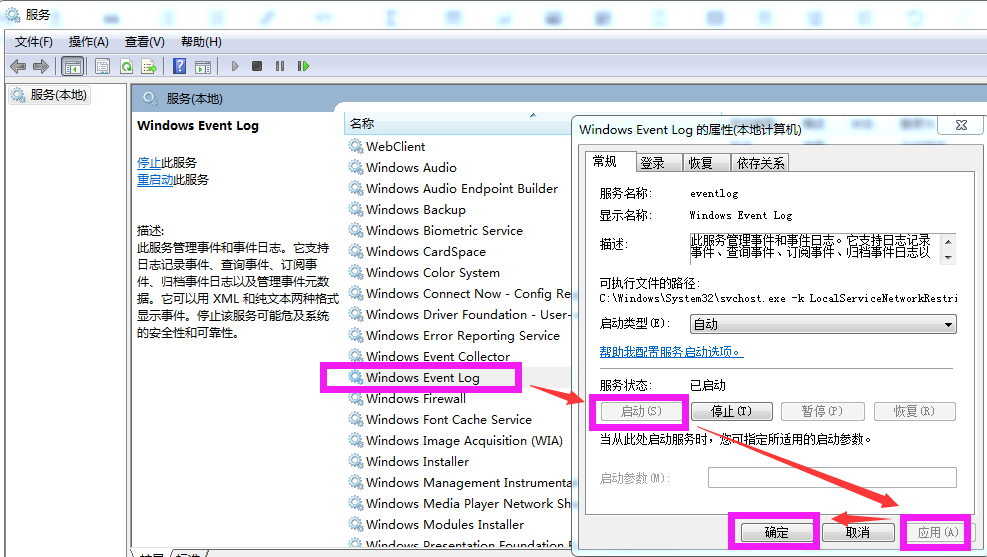Click the 重启动 link to restart service
This screenshot has width=987, height=557.
coord(155,179)
